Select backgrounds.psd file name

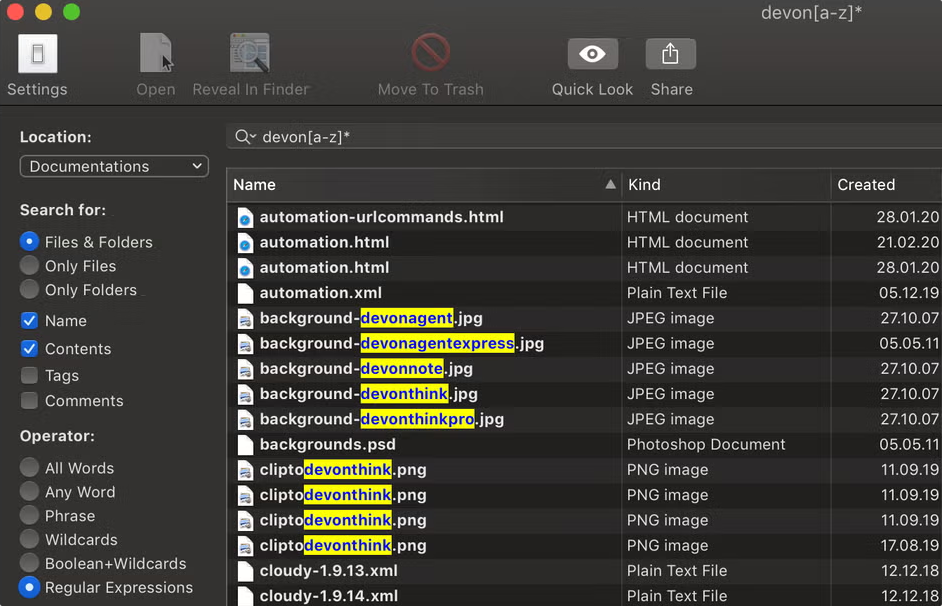[x=327, y=444]
